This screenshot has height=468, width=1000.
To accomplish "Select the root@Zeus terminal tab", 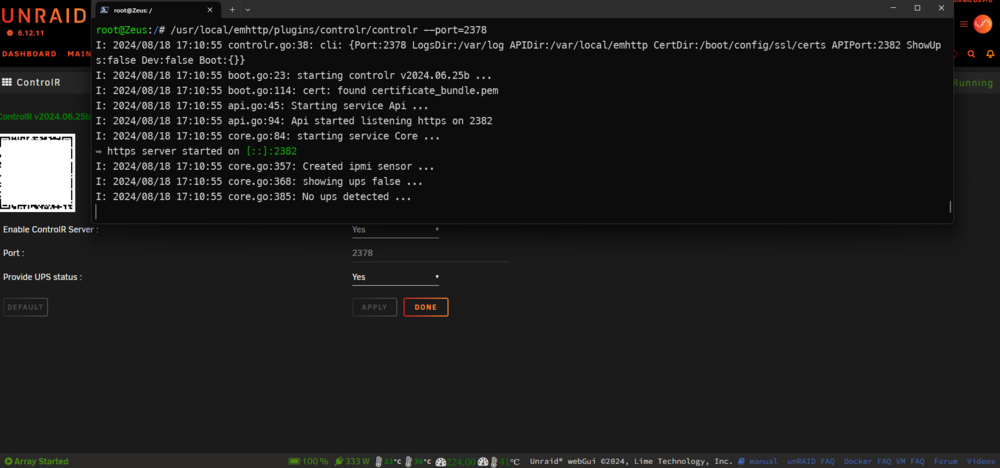I will [157, 10].
